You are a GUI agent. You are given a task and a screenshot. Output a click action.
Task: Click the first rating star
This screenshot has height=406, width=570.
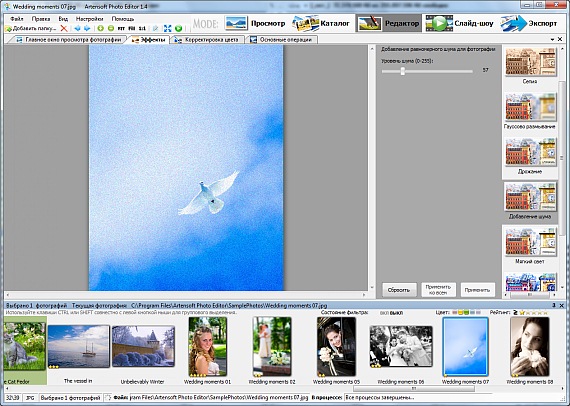pos(522,312)
